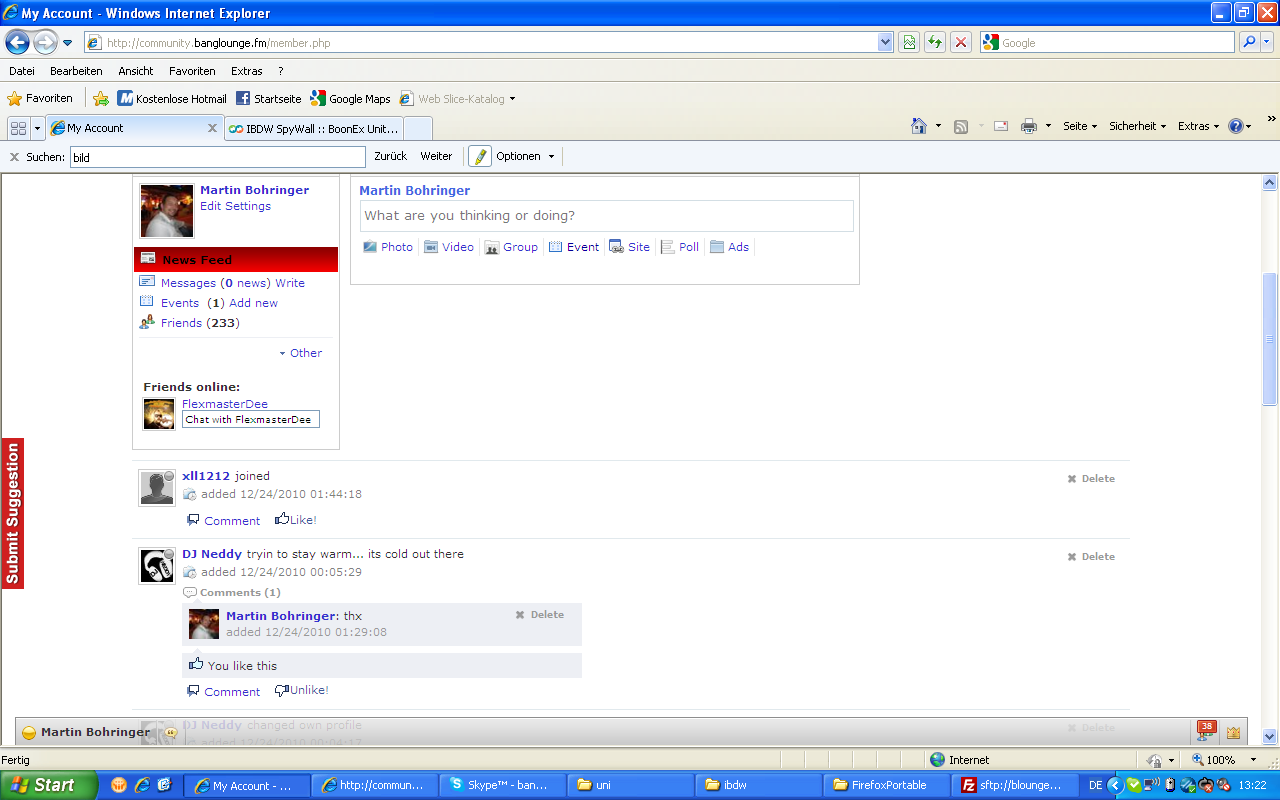Click in the 'What are you thinking' field

607,216
